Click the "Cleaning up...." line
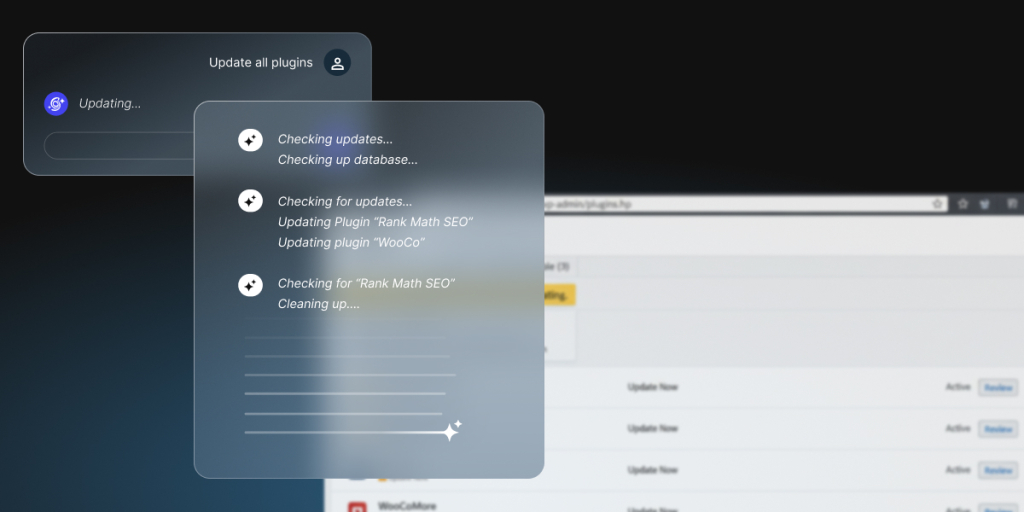 pos(319,304)
